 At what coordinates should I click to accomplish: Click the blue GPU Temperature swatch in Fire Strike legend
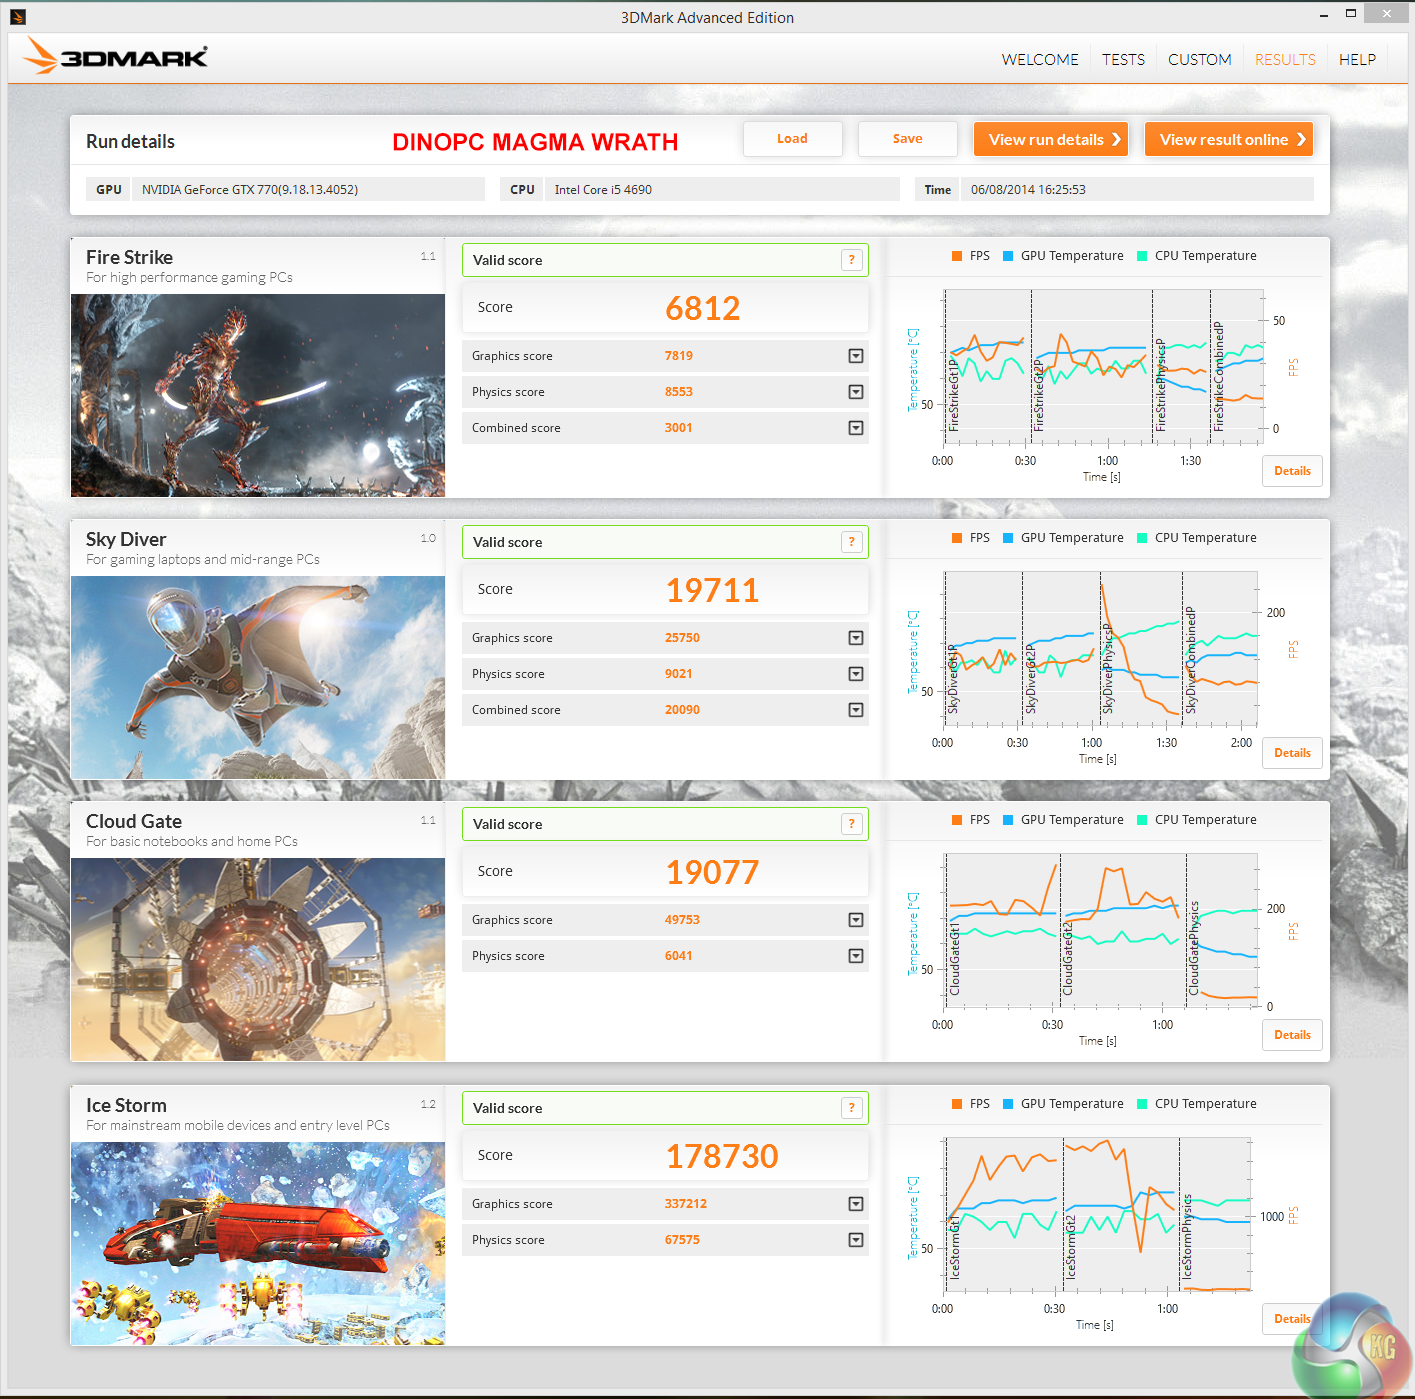coord(1008,256)
